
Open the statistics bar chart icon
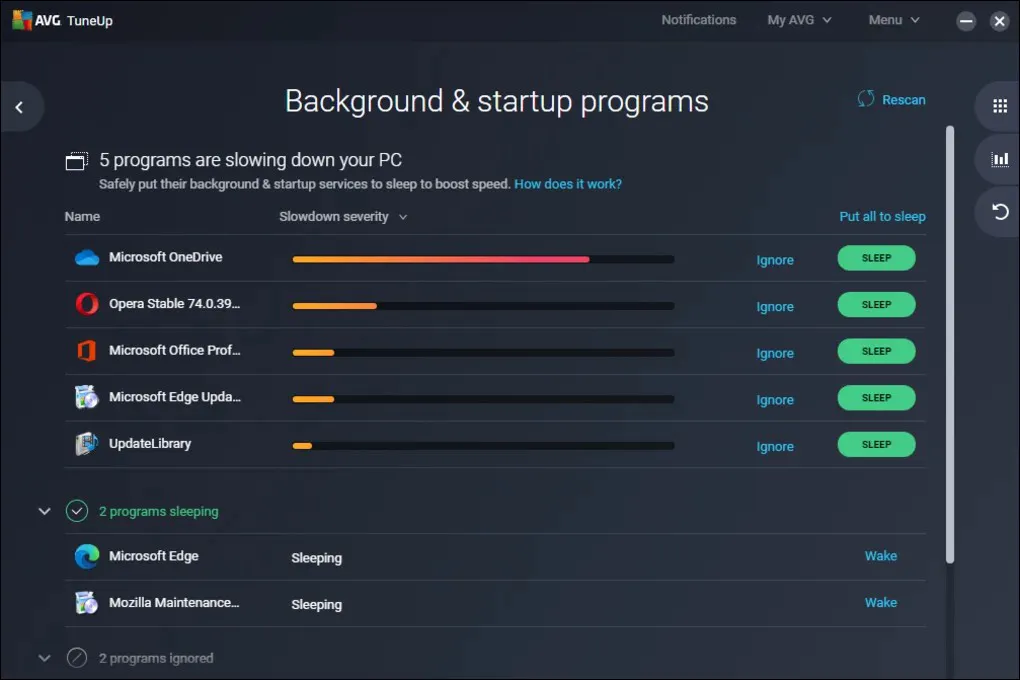999,159
